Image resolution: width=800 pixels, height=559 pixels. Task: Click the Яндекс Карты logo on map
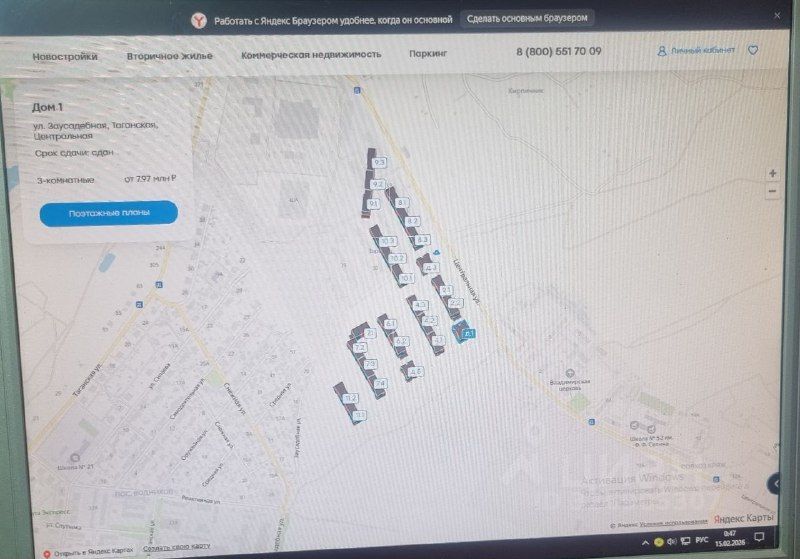[x=743, y=518]
